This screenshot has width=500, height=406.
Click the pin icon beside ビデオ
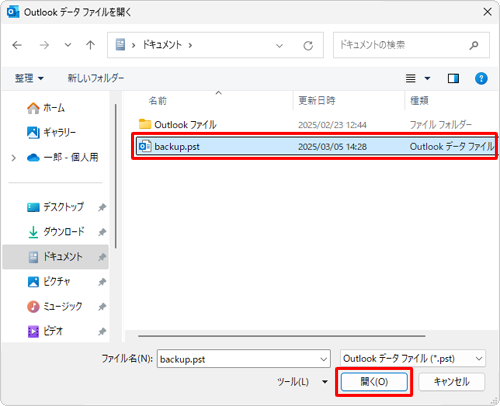click(102, 332)
